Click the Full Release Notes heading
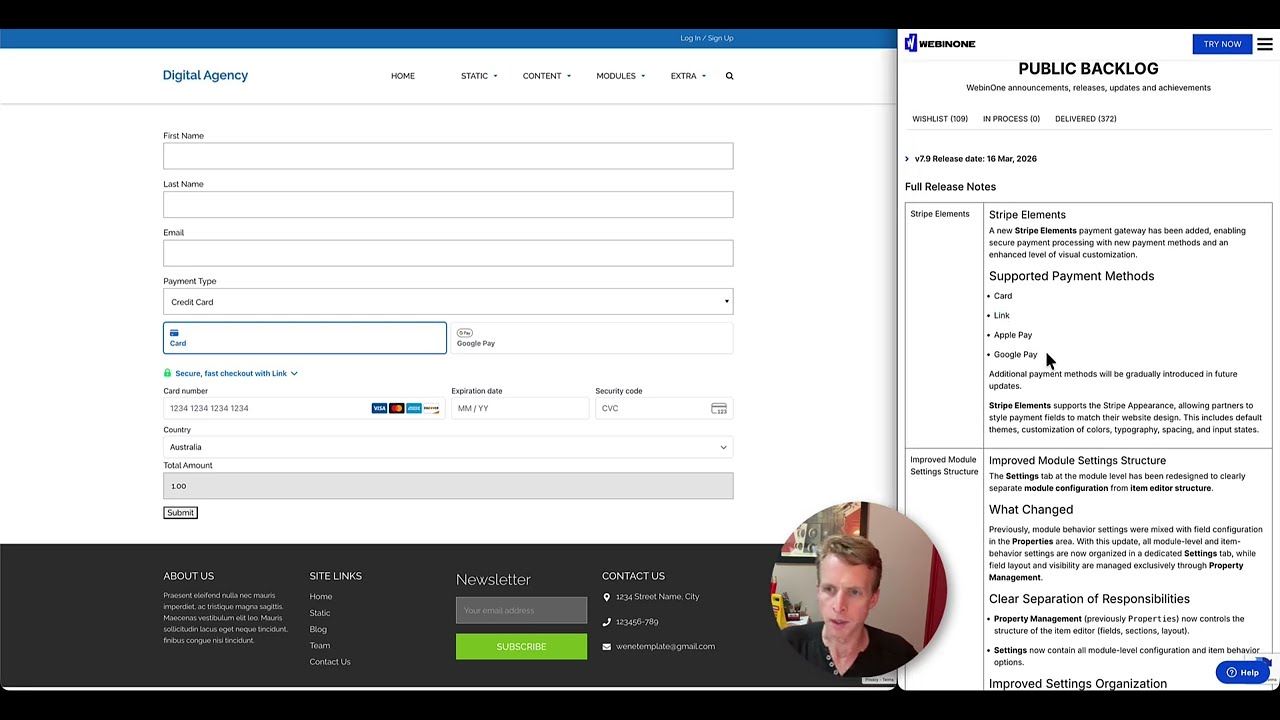The height and width of the screenshot is (720, 1280). coord(950,187)
